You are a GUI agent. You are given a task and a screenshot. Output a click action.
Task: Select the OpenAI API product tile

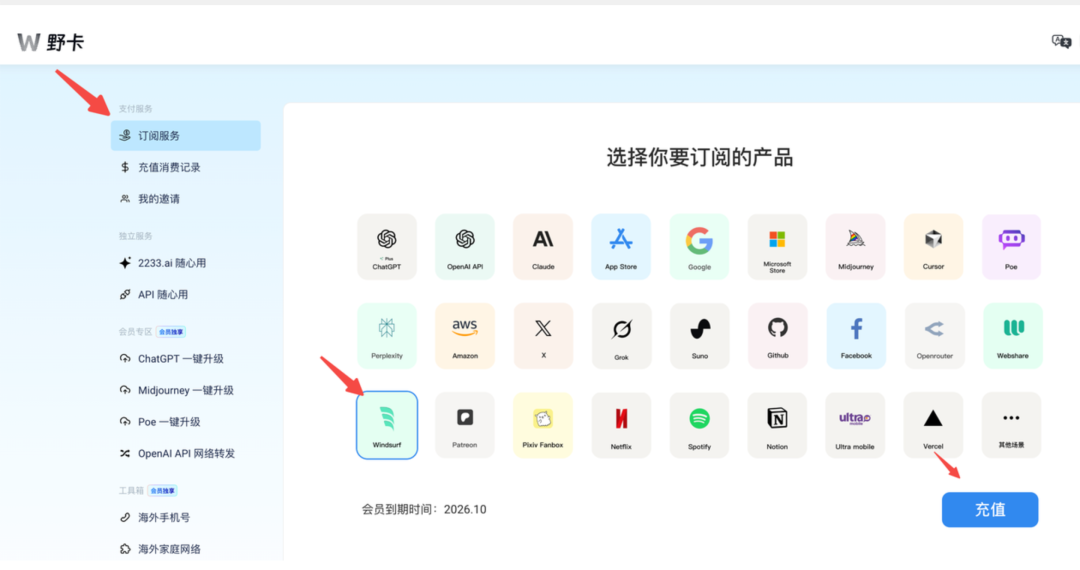point(465,246)
